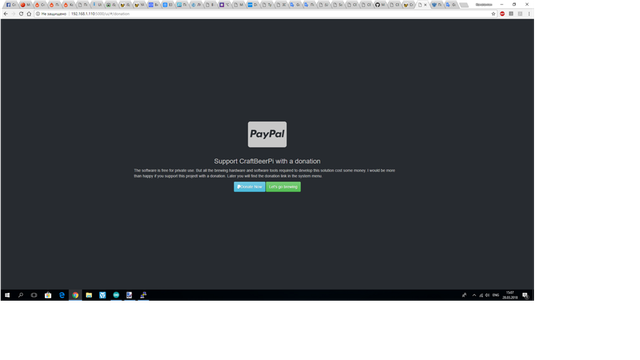This screenshot has height=360, width=640.
Task: Click the Let's go brewing button
Action: click(283, 187)
